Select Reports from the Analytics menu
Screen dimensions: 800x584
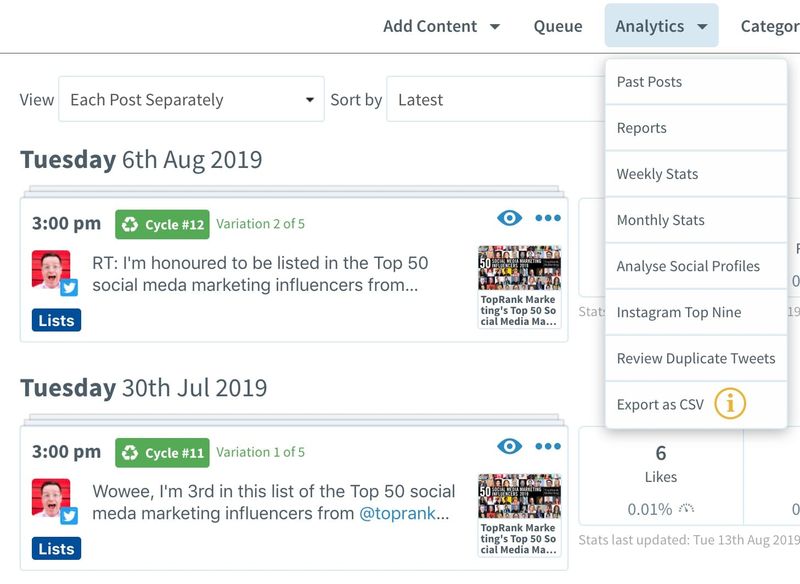[696, 128]
